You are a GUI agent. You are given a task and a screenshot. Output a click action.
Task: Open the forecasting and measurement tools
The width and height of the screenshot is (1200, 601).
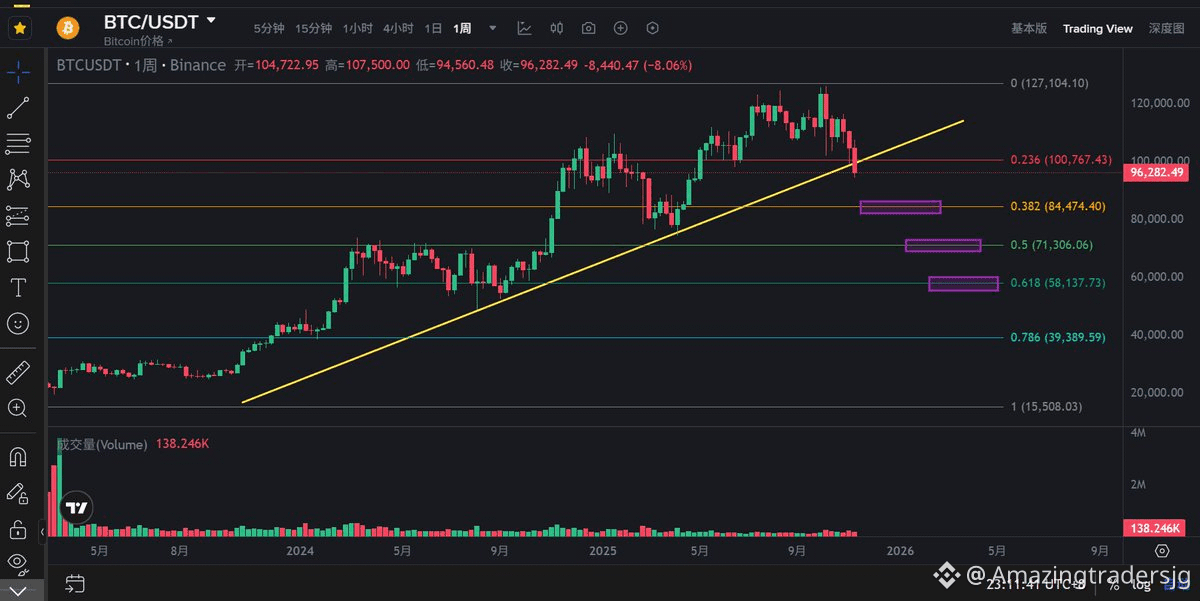(x=18, y=215)
